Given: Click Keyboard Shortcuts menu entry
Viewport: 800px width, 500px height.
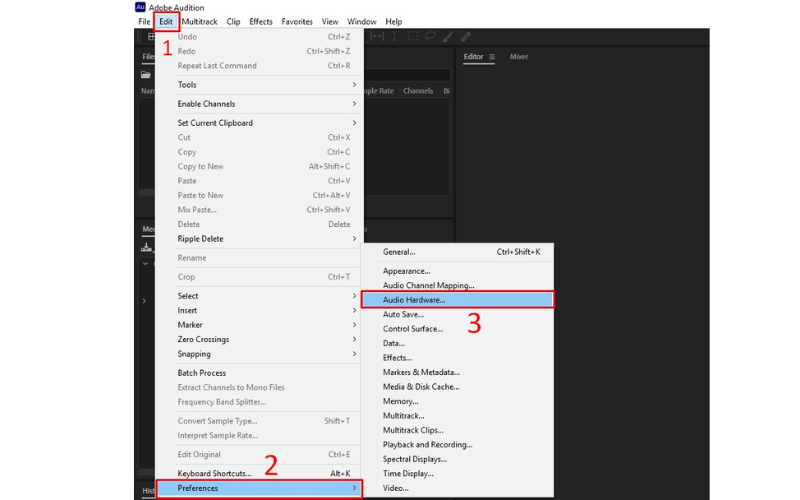Looking at the screenshot, I should pyautogui.click(x=214, y=473).
